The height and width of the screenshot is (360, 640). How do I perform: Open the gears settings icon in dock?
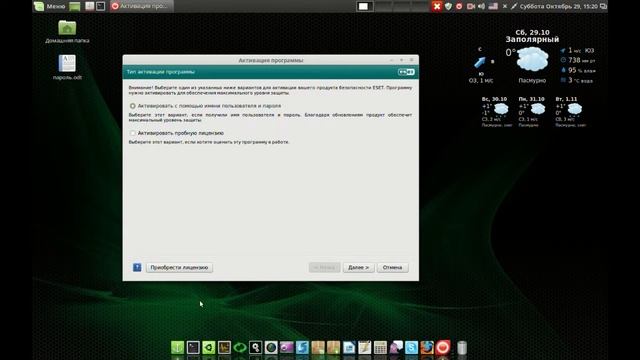[256, 347]
